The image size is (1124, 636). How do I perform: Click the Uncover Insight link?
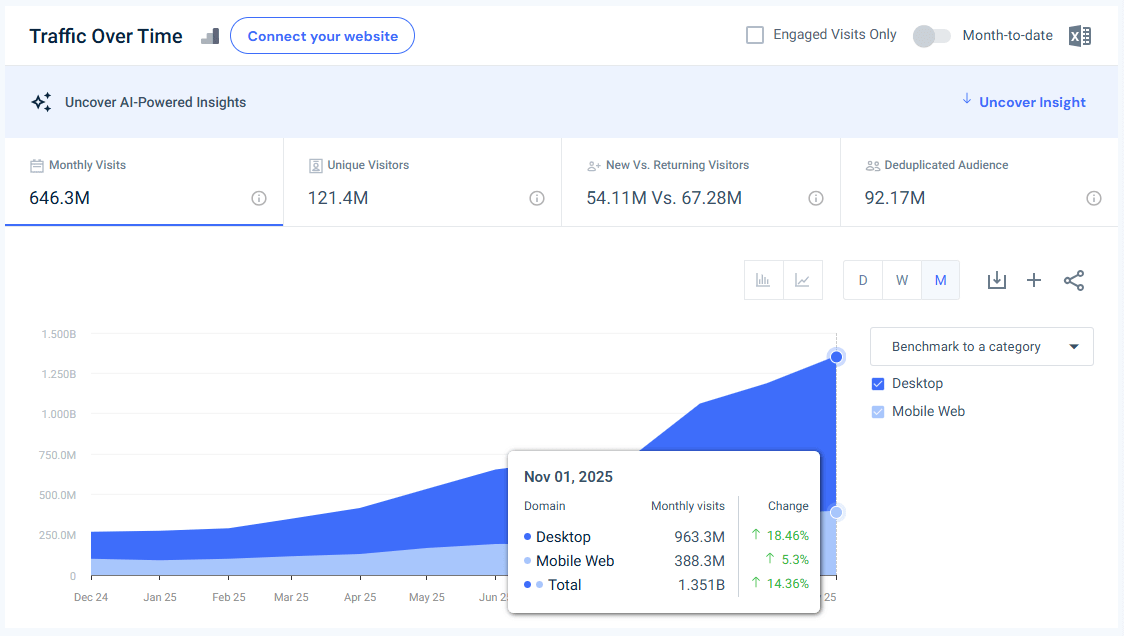pos(1032,101)
